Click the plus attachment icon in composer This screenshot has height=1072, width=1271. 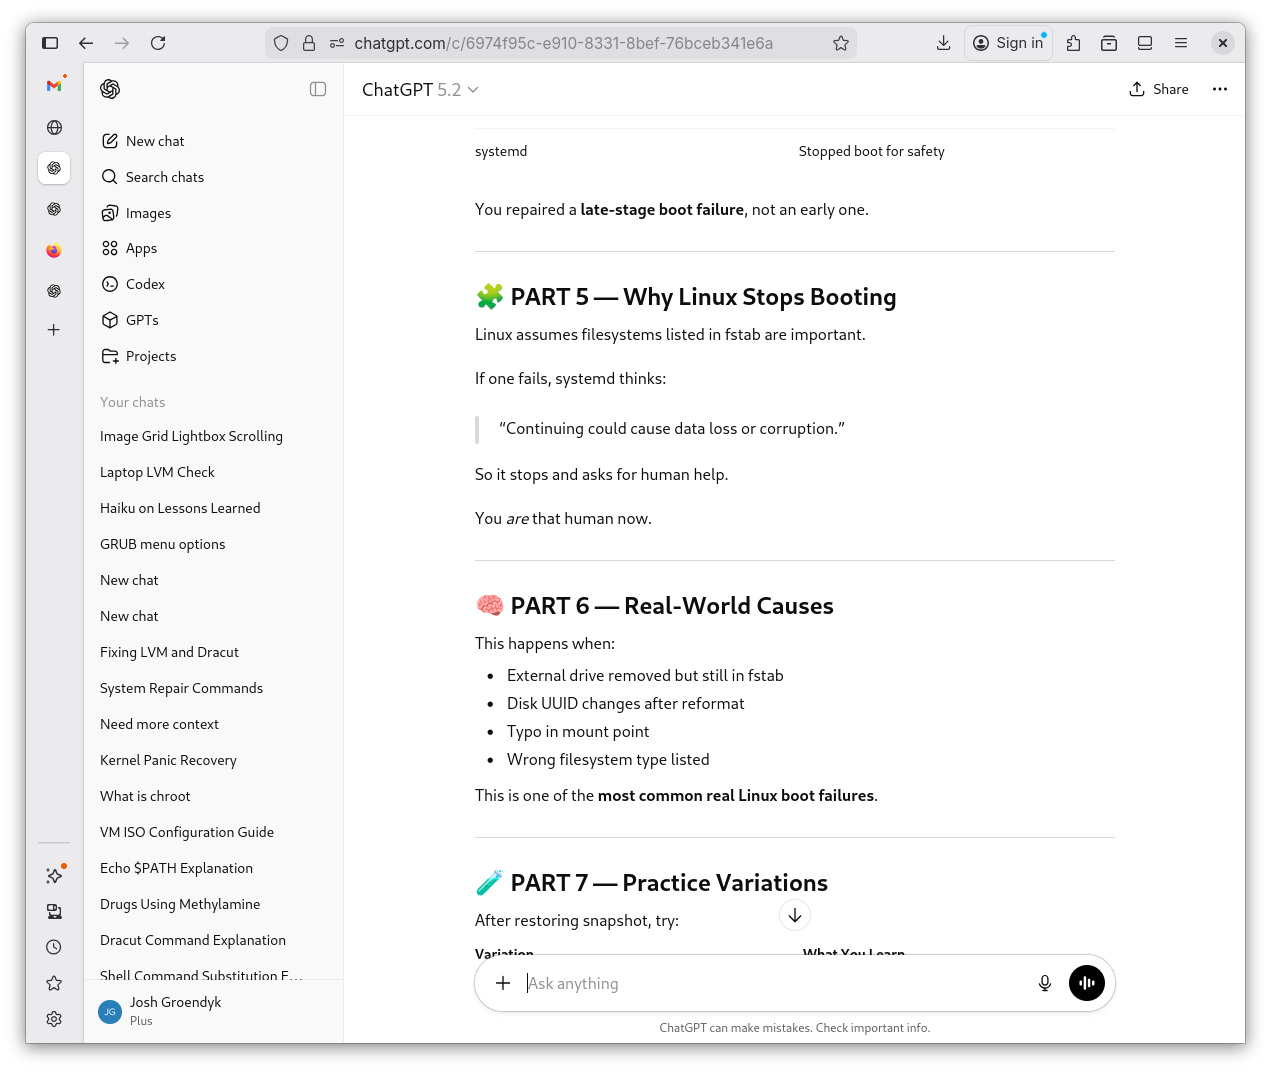coord(503,983)
